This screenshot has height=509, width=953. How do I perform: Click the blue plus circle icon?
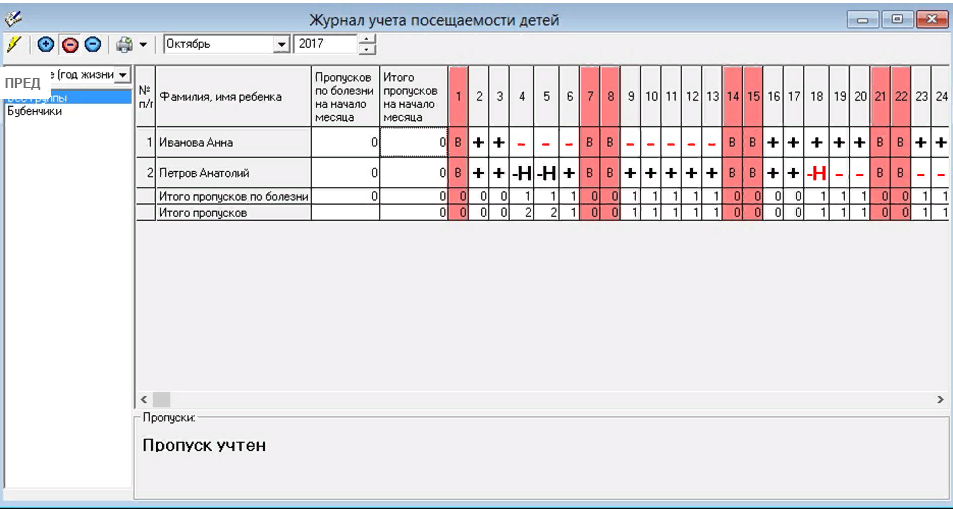pyautogui.click(x=46, y=44)
